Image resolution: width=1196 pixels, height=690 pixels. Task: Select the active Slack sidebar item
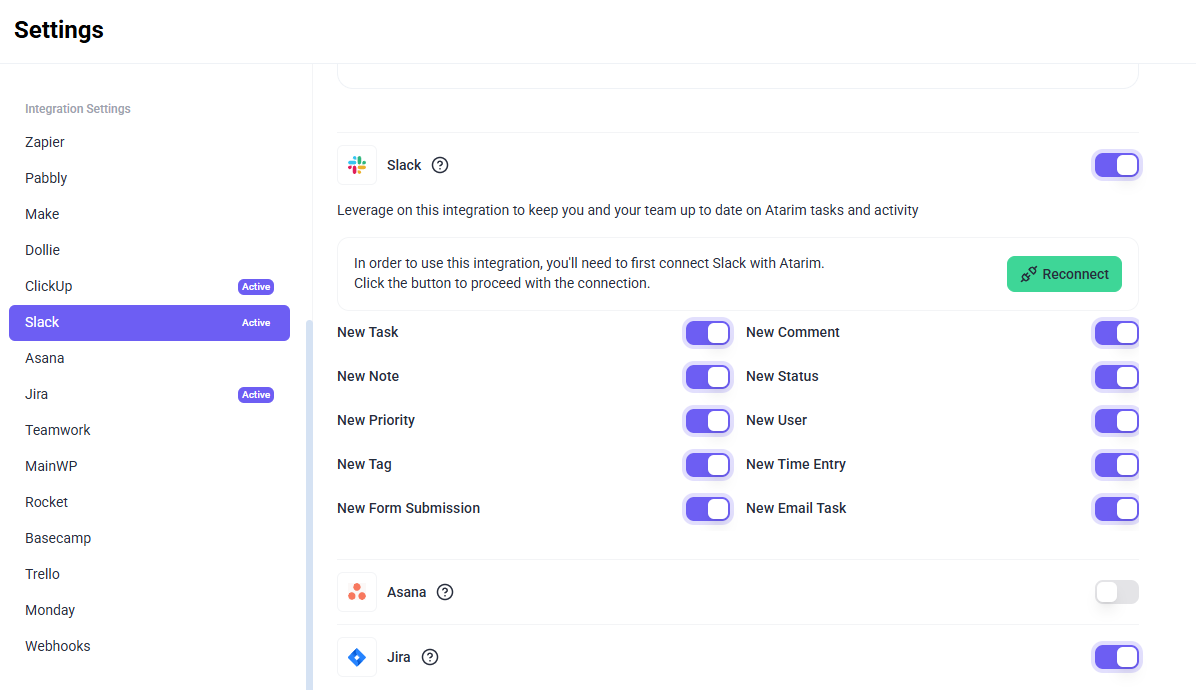[x=149, y=323]
